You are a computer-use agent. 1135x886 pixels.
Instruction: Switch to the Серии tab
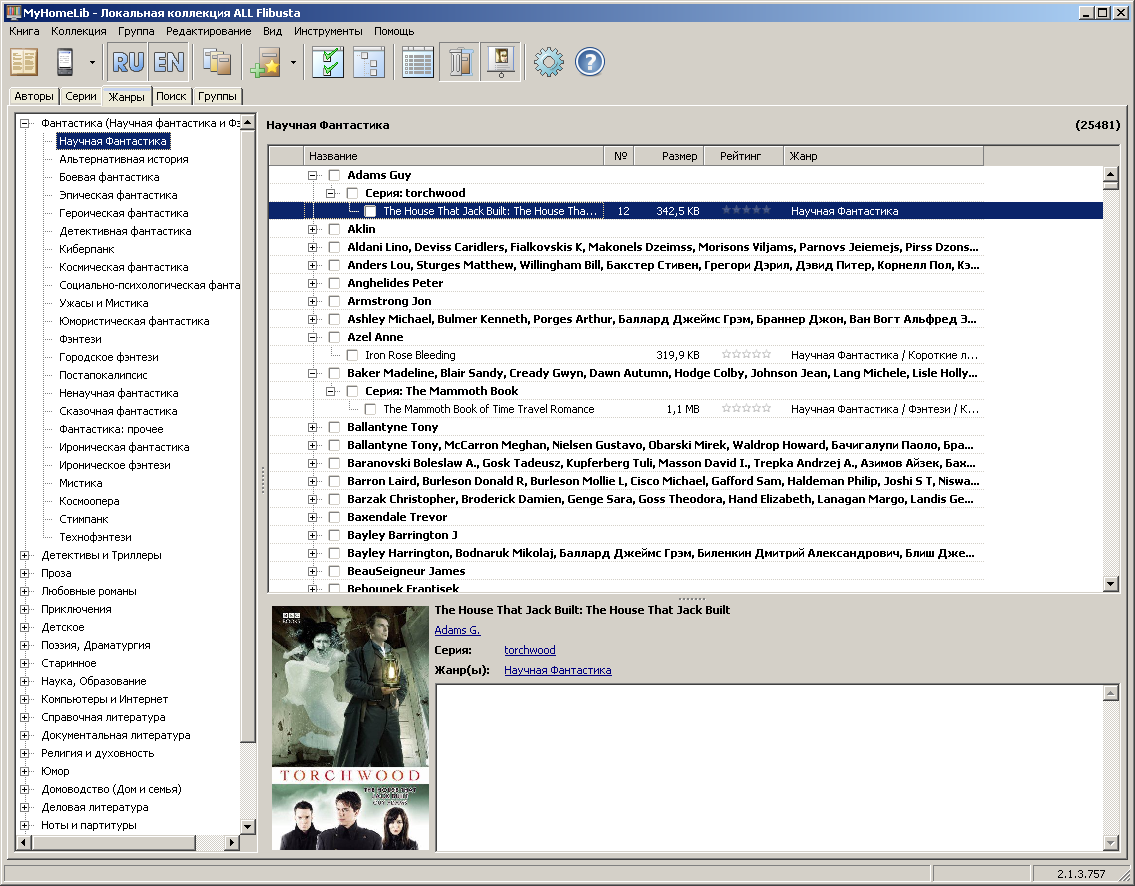pos(80,96)
